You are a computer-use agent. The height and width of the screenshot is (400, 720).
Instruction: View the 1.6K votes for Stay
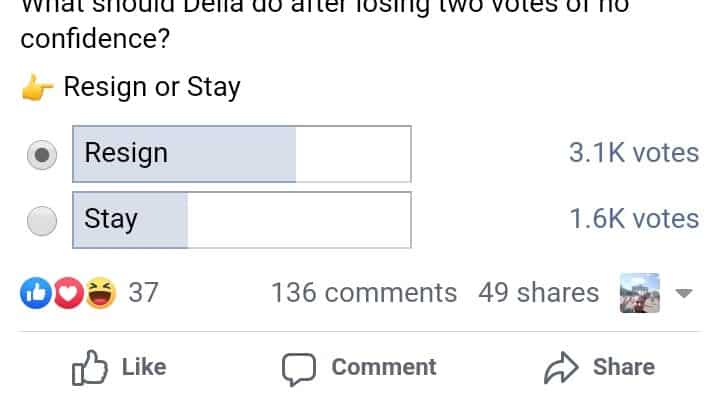click(x=633, y=219)
